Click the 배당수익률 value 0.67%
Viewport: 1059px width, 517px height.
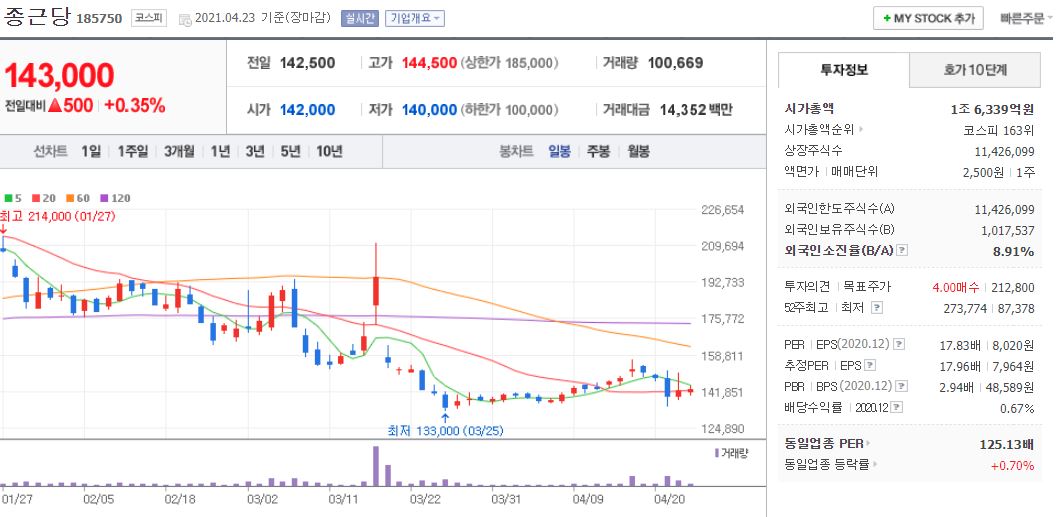point(1017,408)
